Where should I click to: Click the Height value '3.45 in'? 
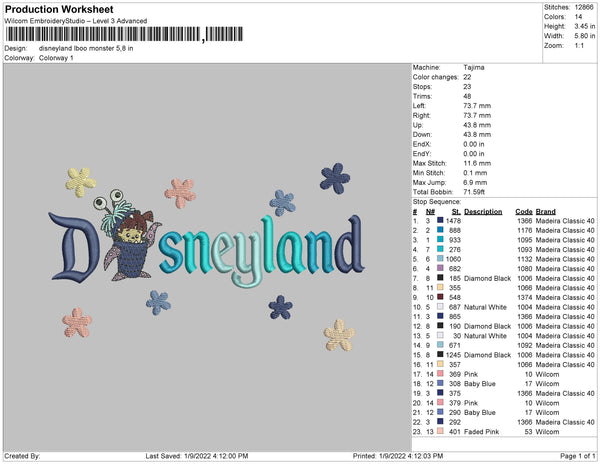(585, 26)
